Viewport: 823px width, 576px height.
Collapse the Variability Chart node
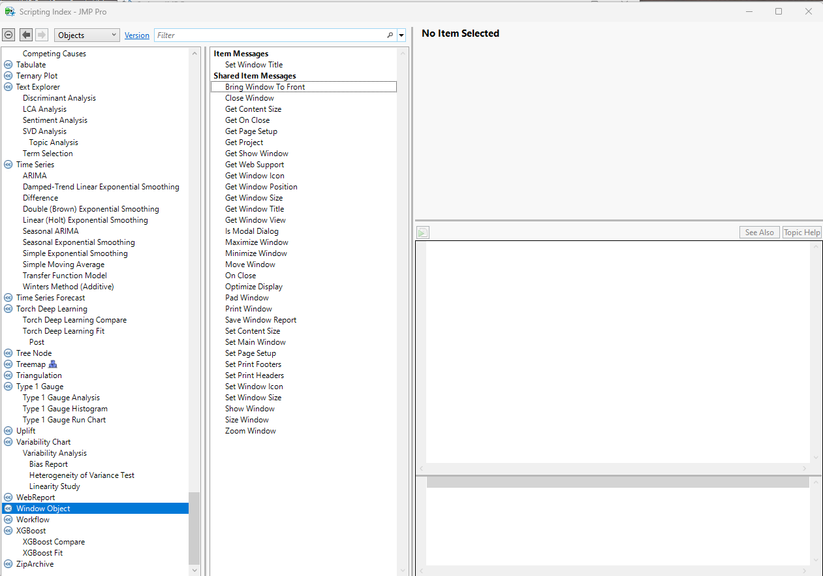click(x=8, y=442)
